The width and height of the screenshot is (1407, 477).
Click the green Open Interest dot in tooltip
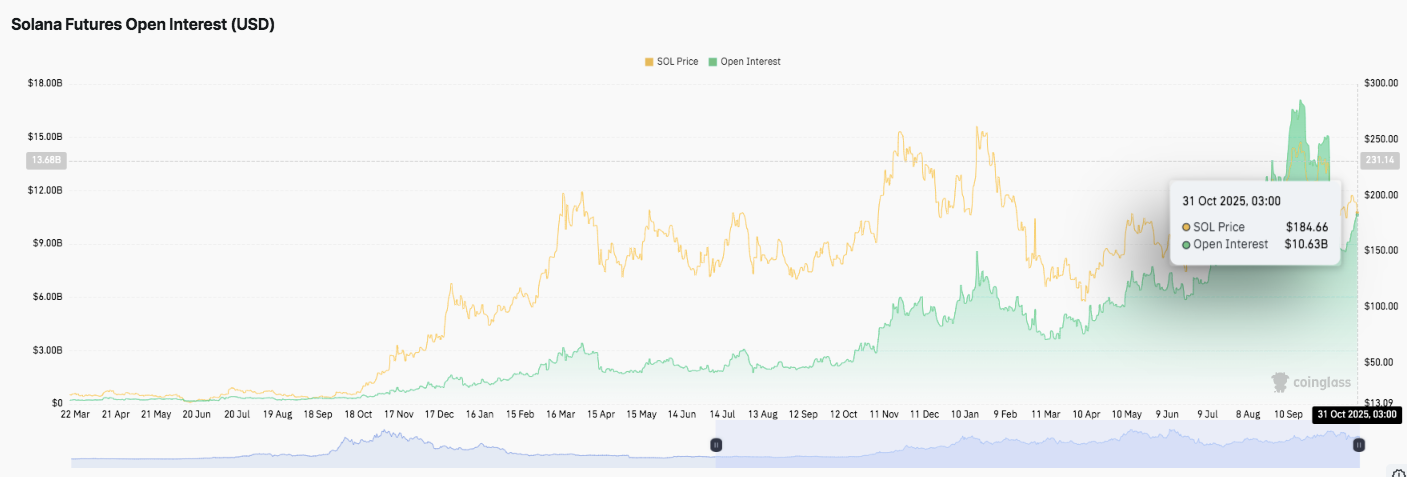coord(1186,244)
